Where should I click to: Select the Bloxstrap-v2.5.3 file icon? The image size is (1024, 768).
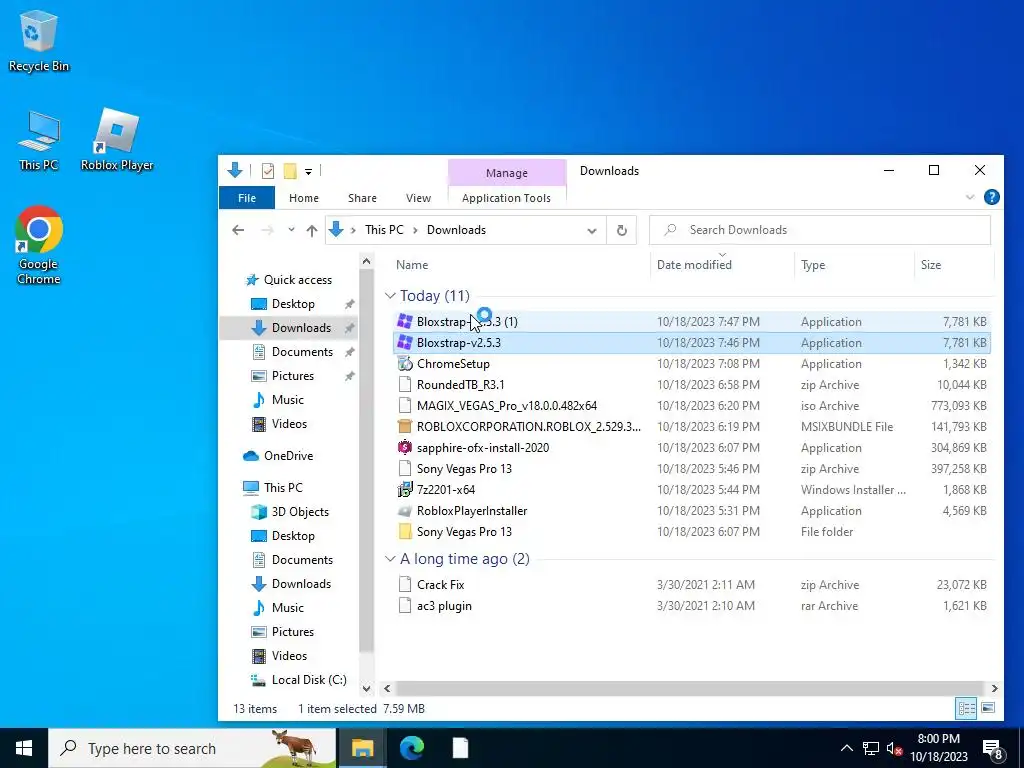pyautogui.click(x=405, y=342)
